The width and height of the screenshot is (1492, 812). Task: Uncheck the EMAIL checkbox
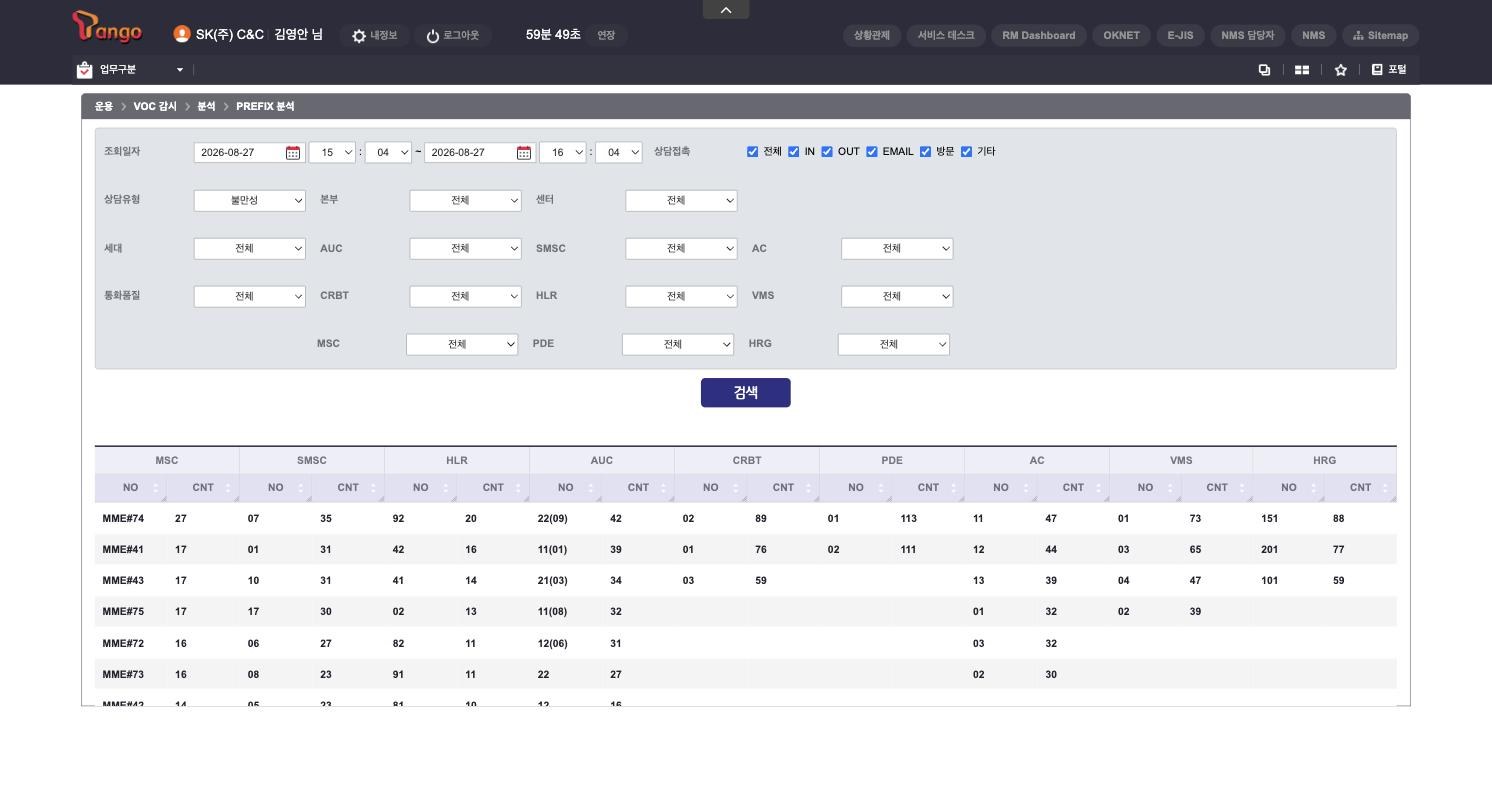(872, 152)
